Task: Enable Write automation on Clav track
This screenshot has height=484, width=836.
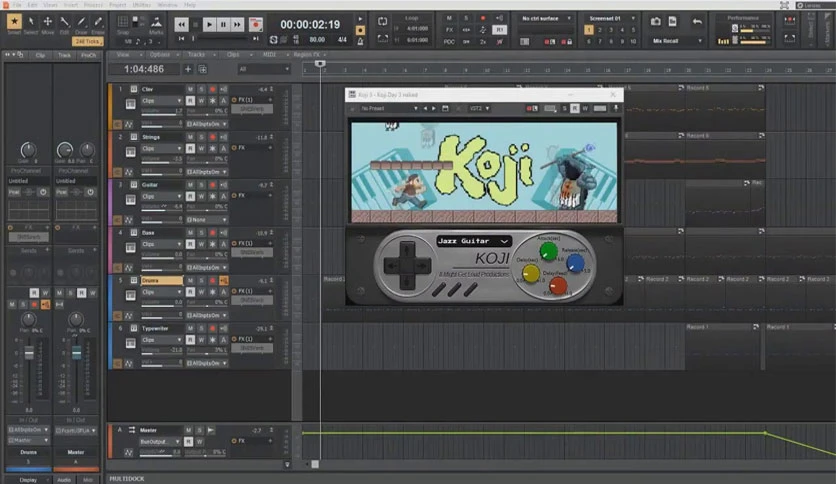Action: (x=201, y=100)
